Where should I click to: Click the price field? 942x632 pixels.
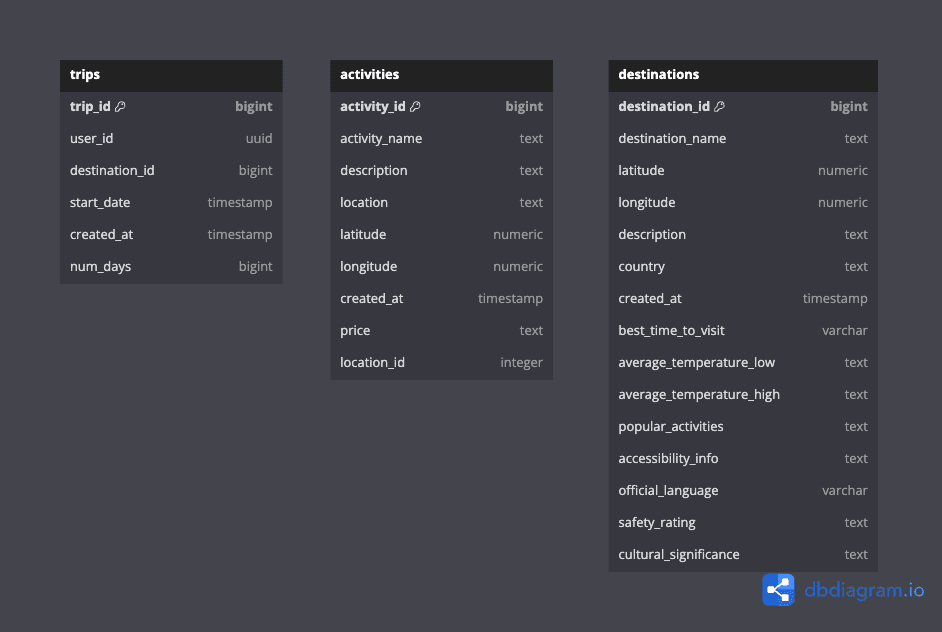tap(442, 330)
